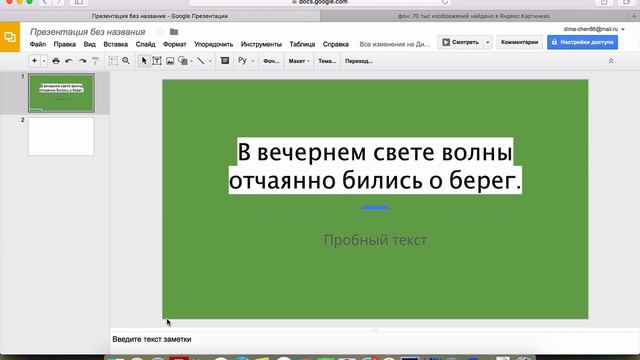Rename the title 'Презентация без названия'
640x360 pixels.
(87, 32)
